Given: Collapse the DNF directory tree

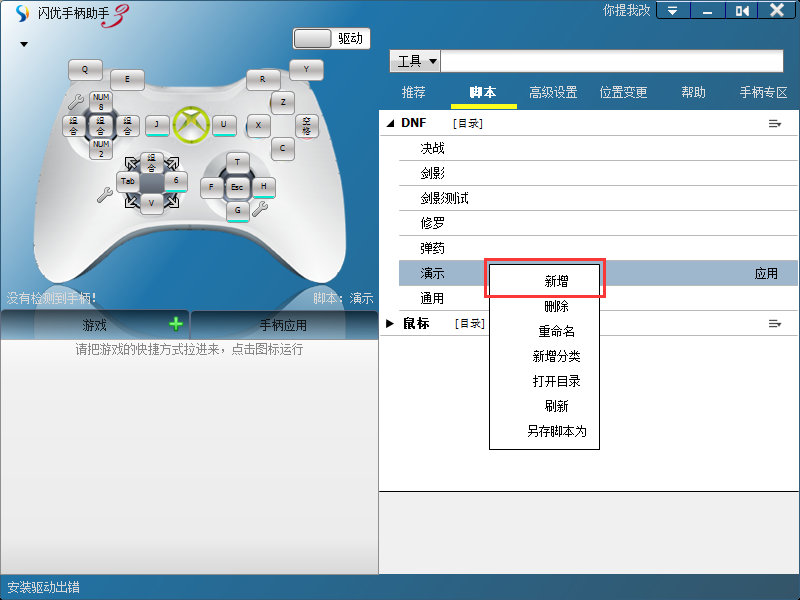Looking at the screenshot, I should 390,123.
